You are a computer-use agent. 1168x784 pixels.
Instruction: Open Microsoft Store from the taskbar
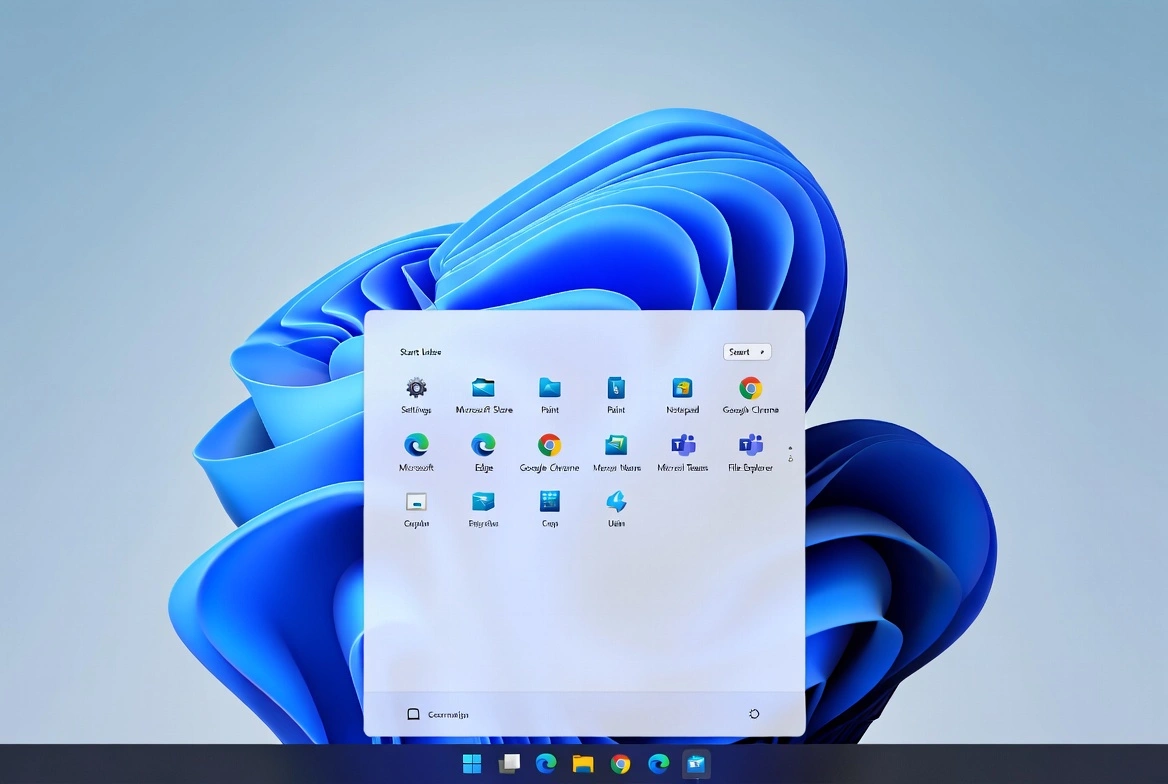(695, 763)
